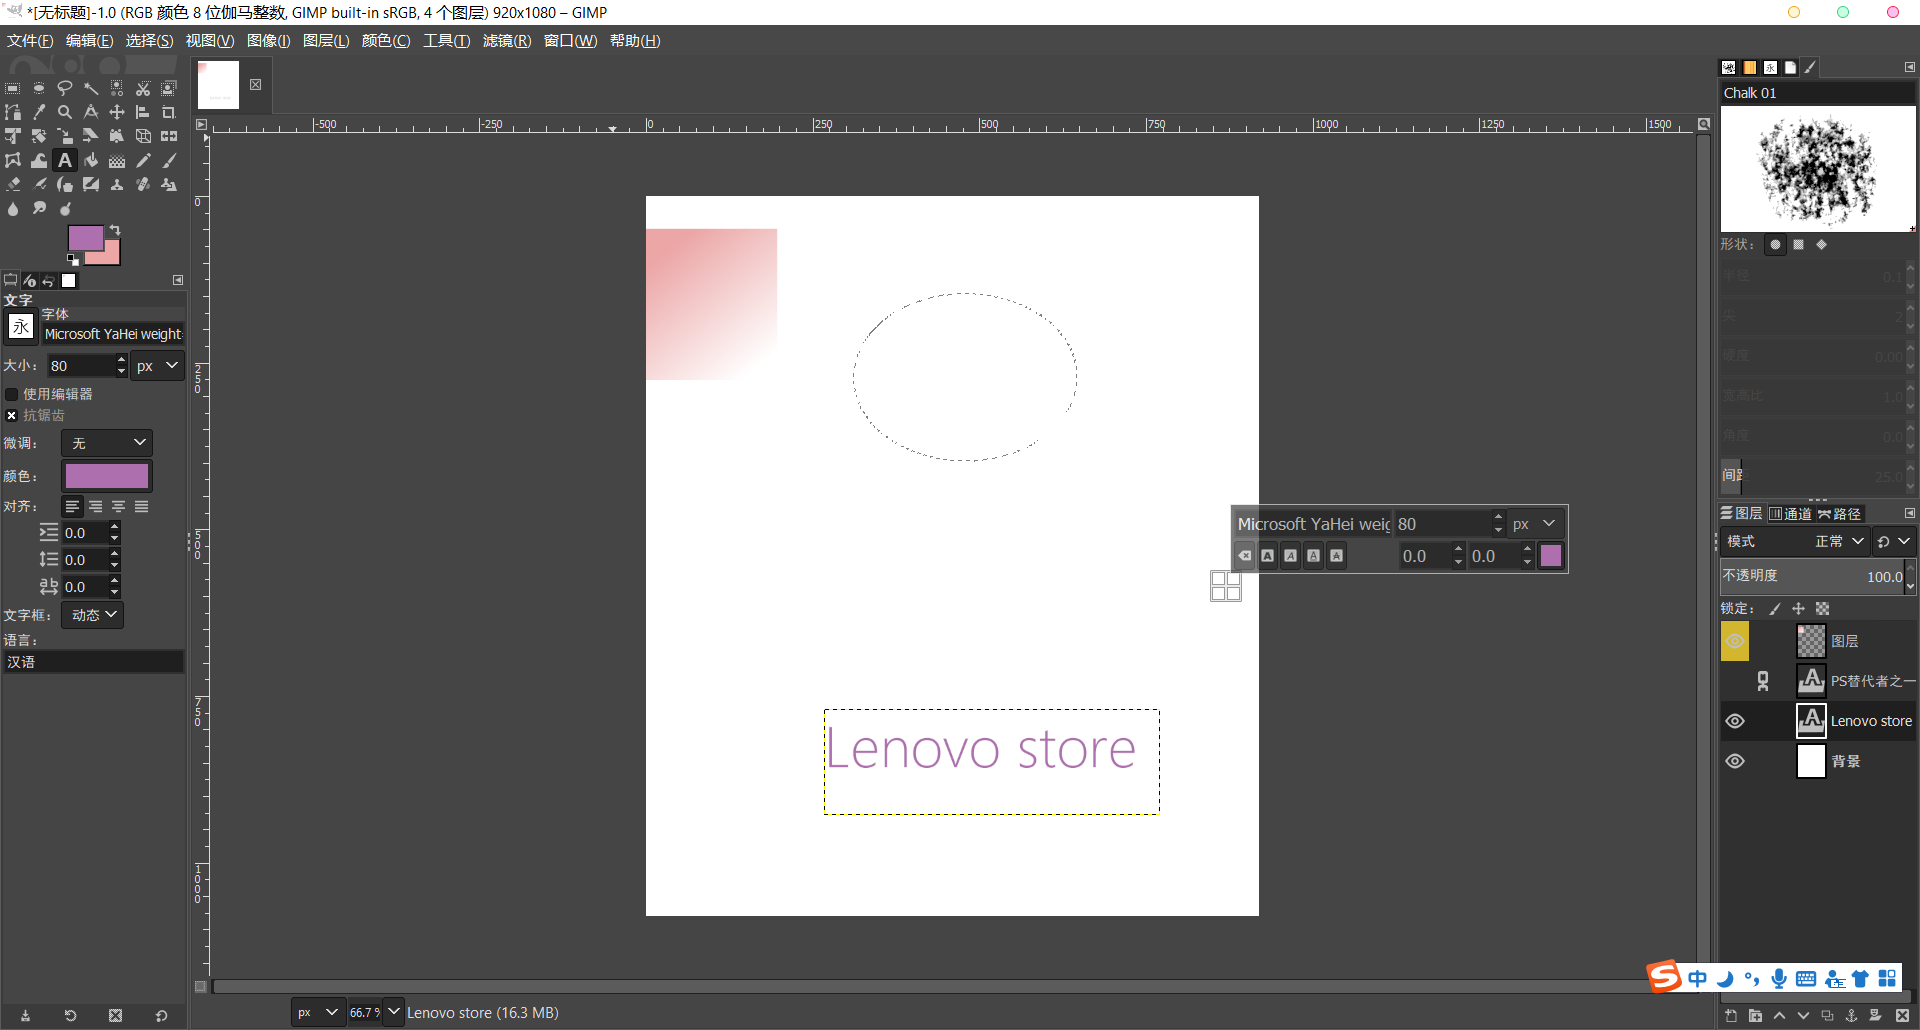
Task: Select the Move tool
Action: pos(117,112)
